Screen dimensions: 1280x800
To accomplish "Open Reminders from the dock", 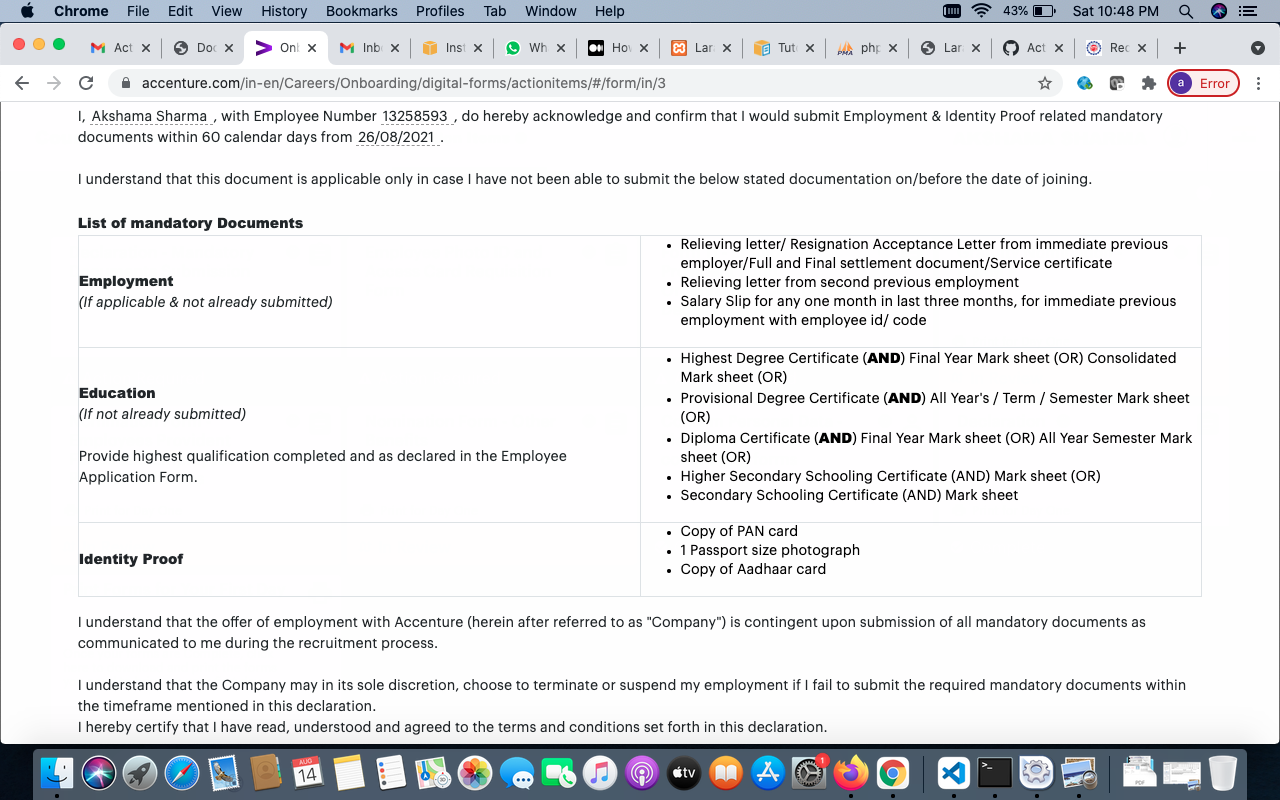I will (x=390, y=772).
